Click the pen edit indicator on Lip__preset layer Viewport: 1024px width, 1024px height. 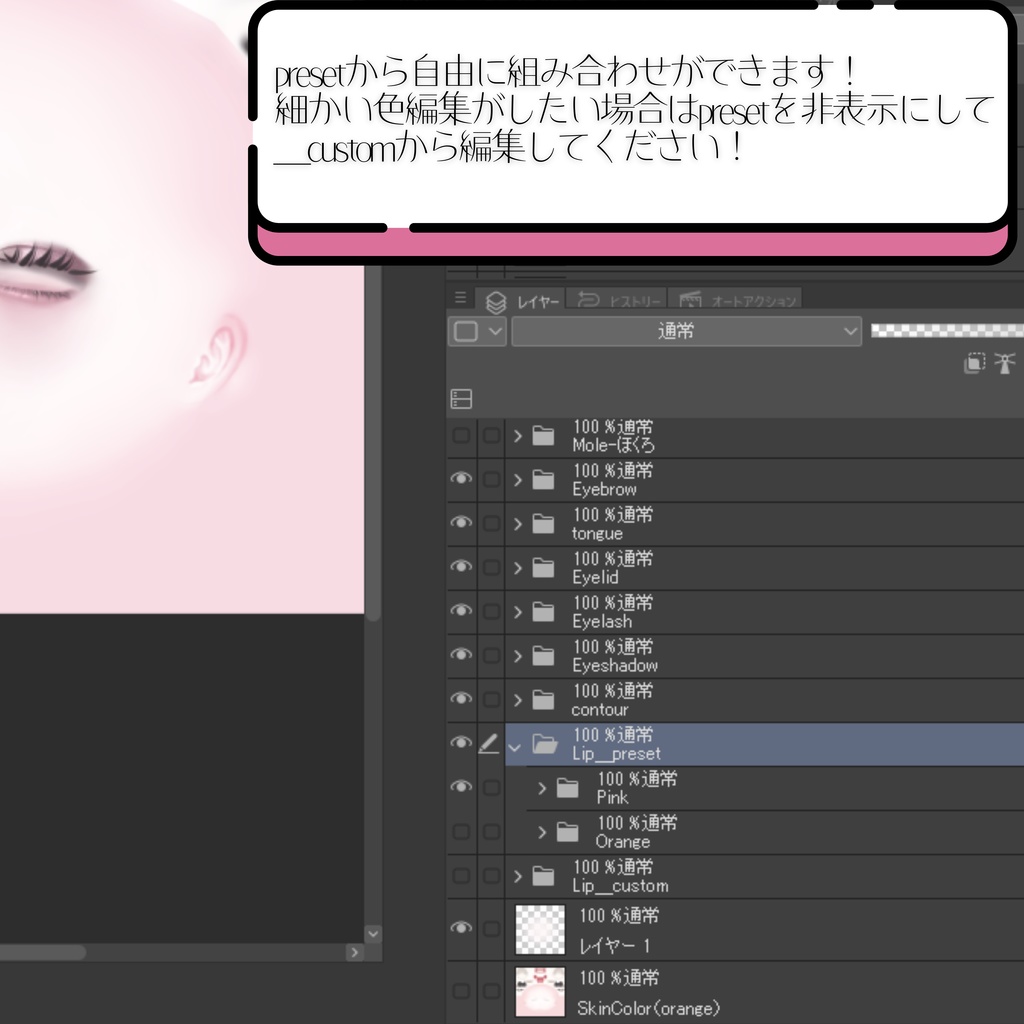coord(489,744)
